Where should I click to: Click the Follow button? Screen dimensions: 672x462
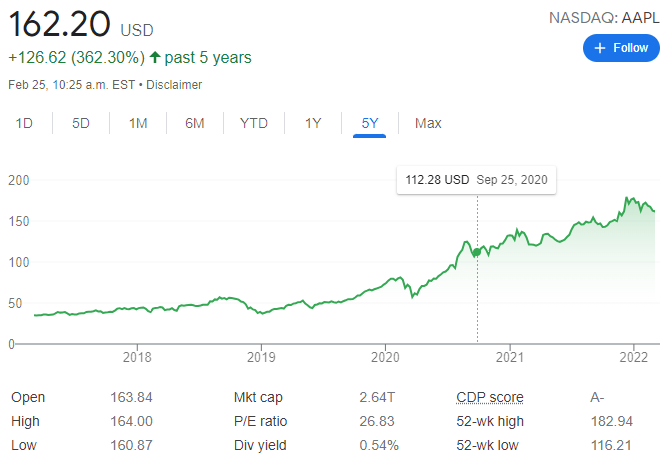(621, 47)
